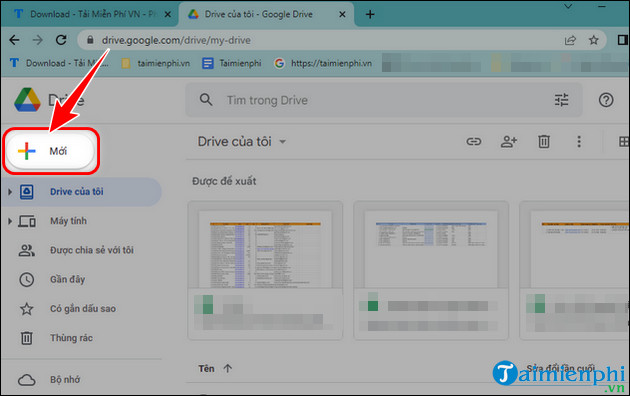The image size is (630, 396).
Task: Click the Google Drive logo
Action: 27,100
